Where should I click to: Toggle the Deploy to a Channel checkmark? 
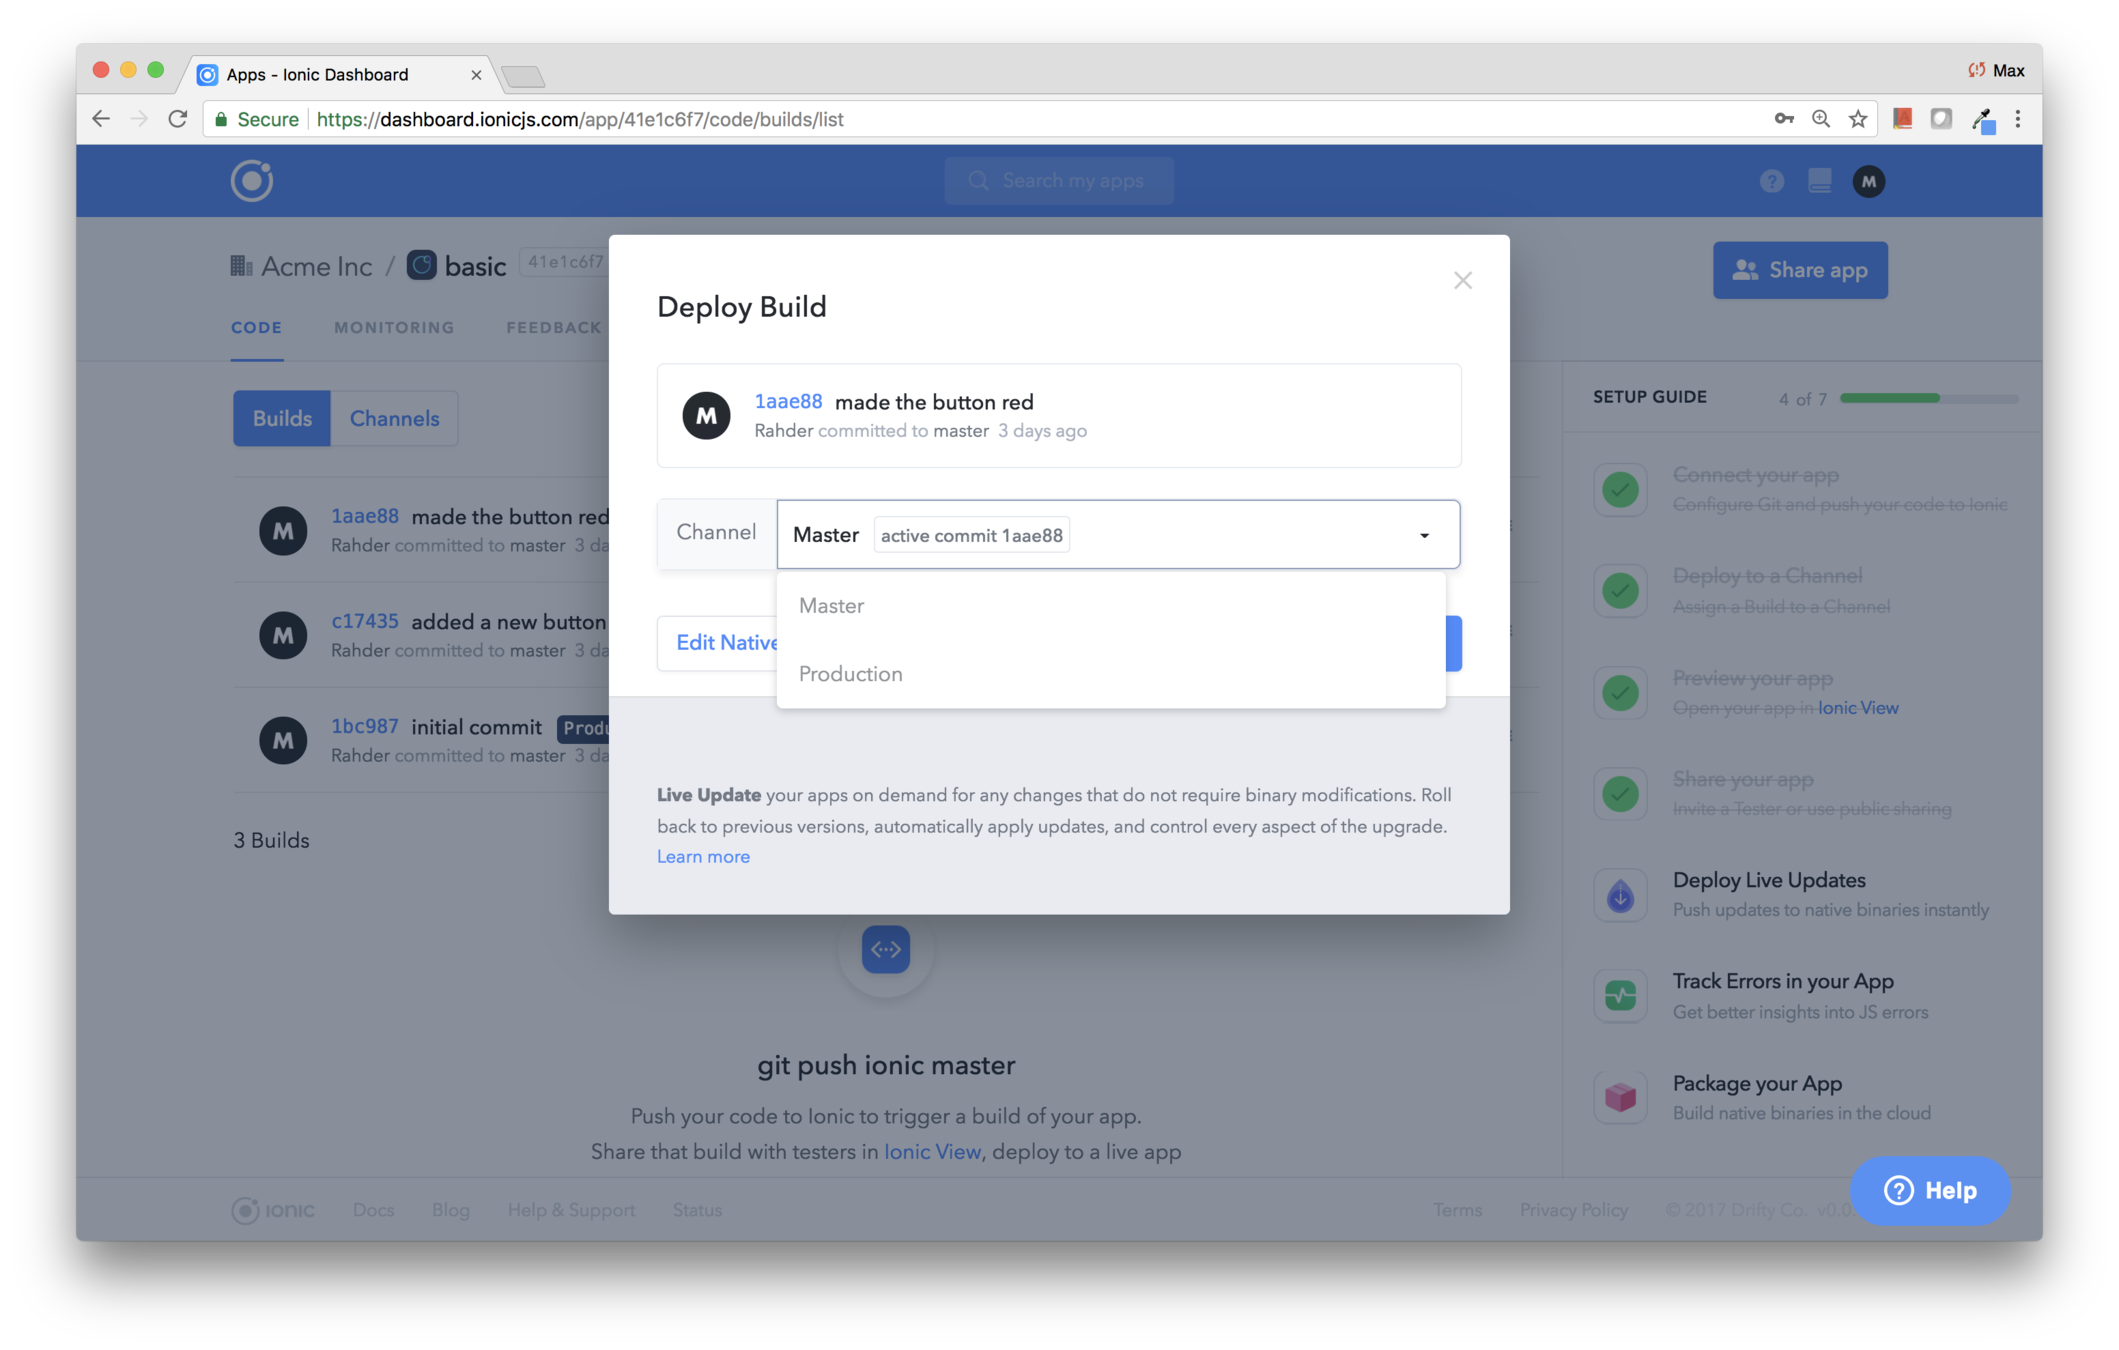[x=1620, y=591]
